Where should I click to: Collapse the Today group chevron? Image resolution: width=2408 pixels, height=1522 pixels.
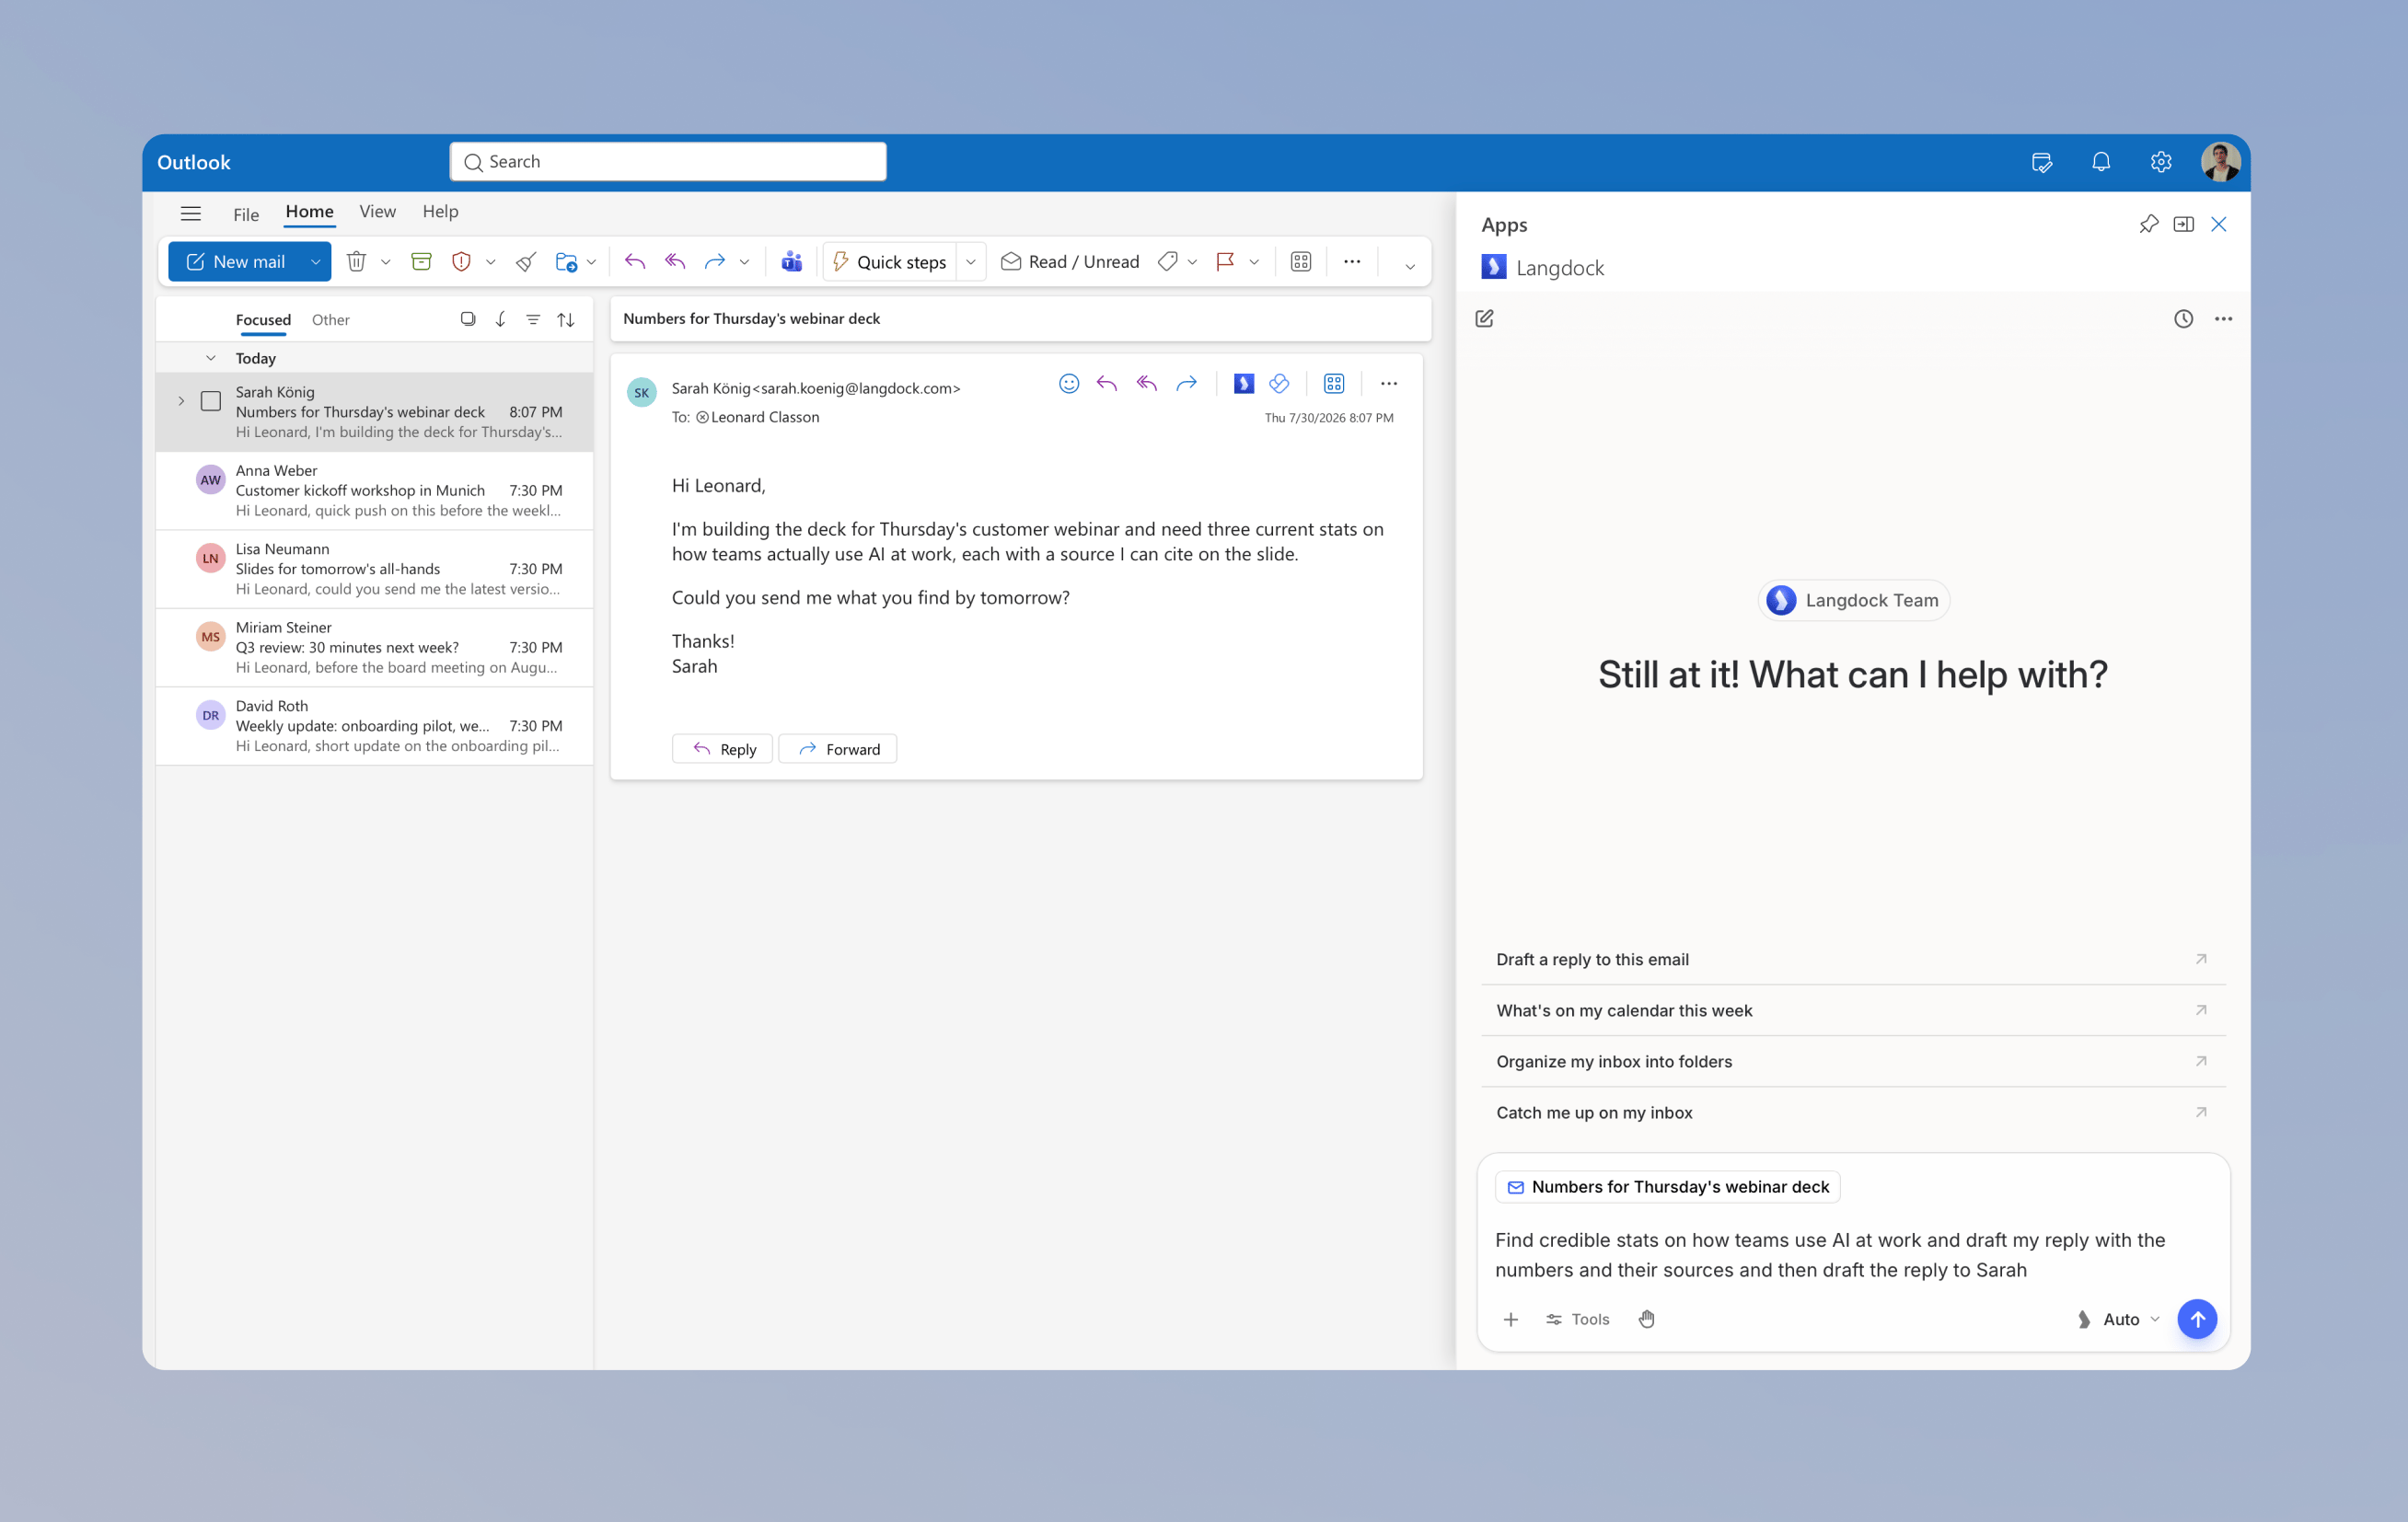coord(211,358)
